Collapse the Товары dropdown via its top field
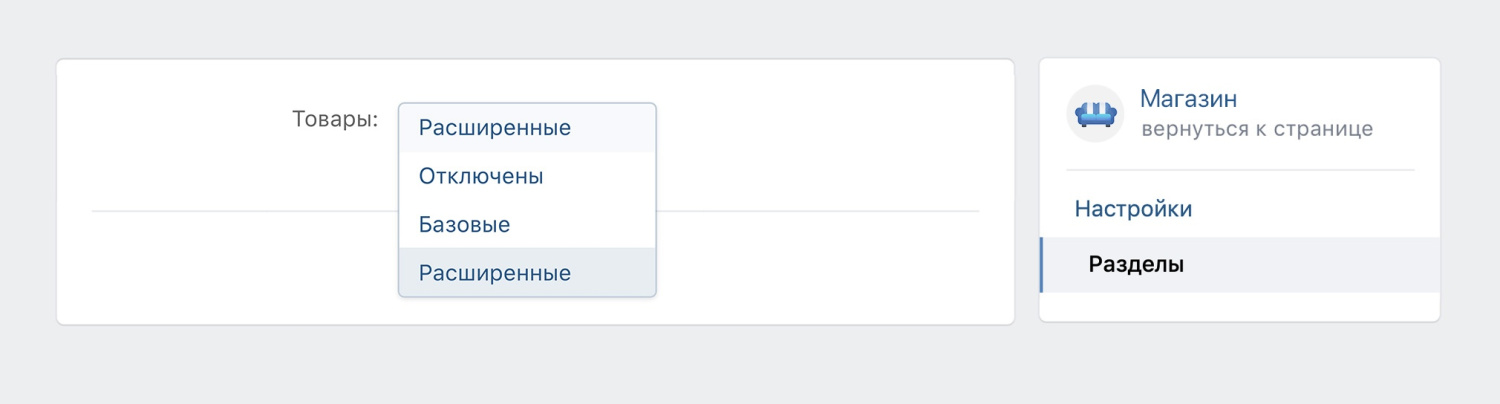 (x=527, y=128)
